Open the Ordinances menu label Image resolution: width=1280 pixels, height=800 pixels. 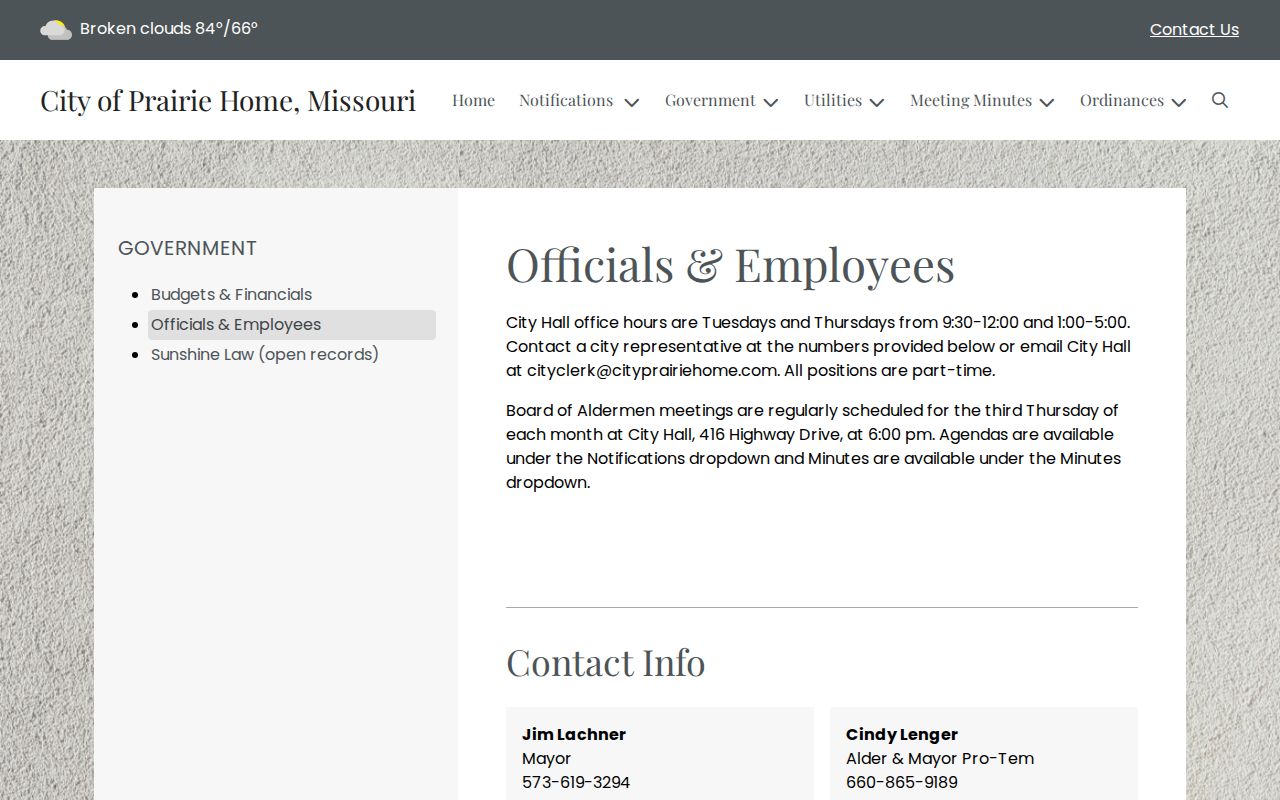[x=1122, y=100]
